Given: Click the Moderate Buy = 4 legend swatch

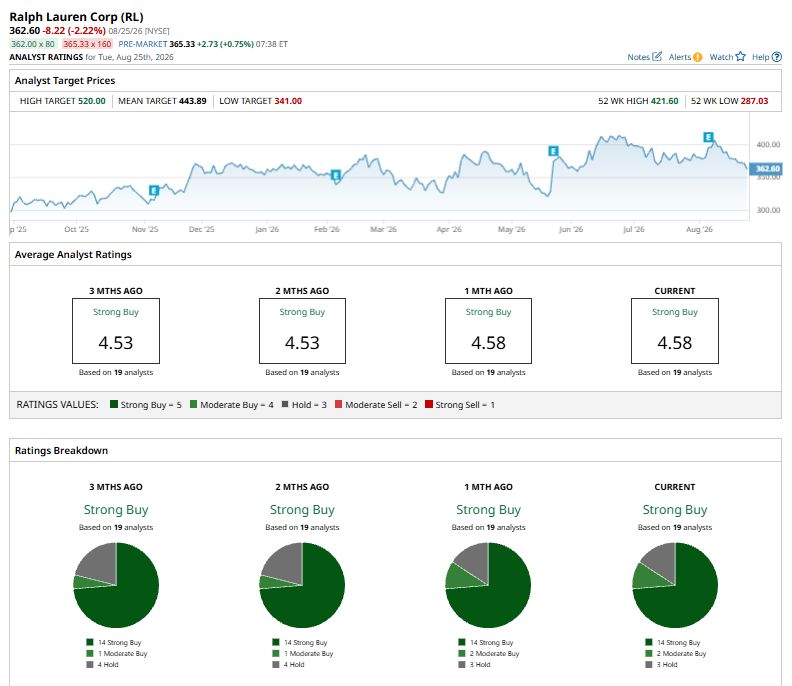Looking at the screenshot, I should point(193,404).
